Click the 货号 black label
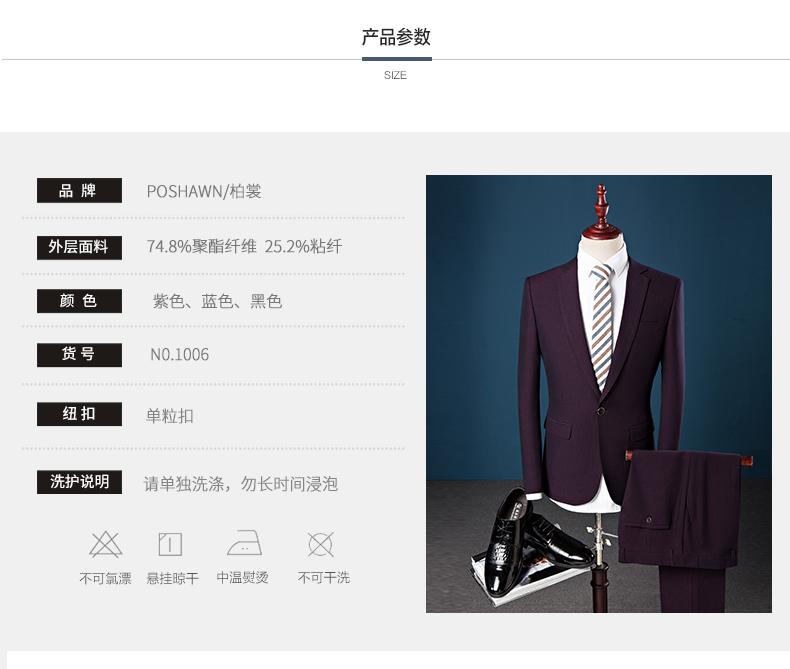Screen dimensions: 790x669 tap(79, 355)
